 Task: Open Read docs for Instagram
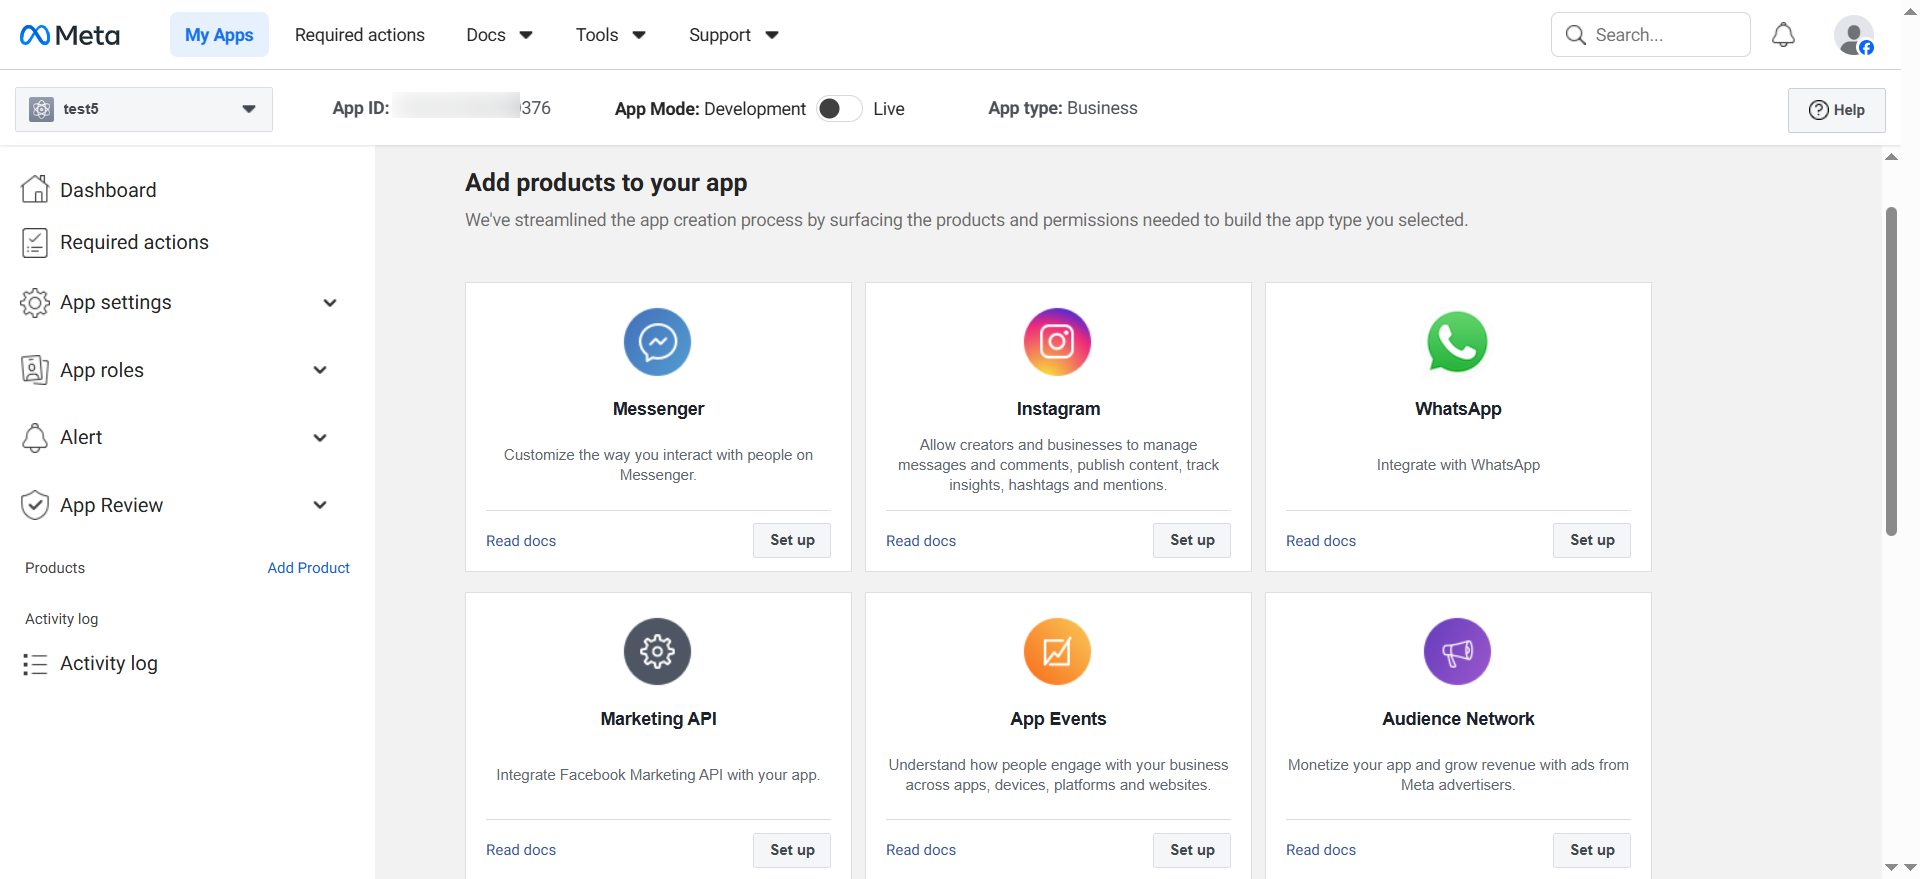(920, 541)
